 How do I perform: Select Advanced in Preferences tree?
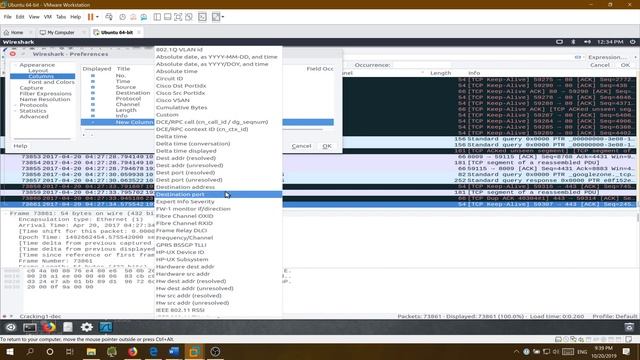[x=34, y=116]
